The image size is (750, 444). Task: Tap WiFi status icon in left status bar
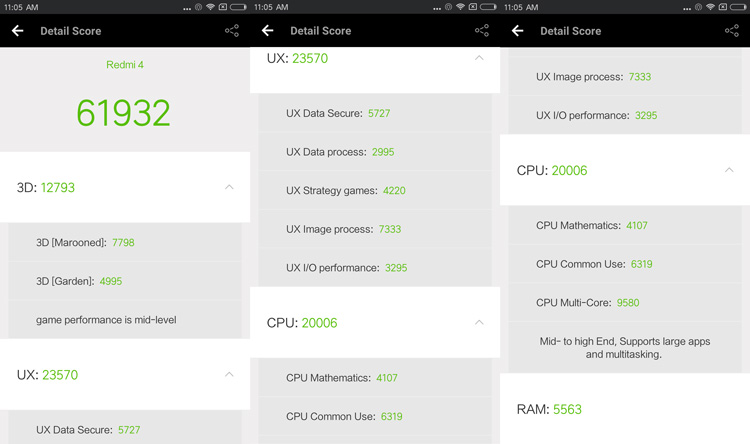tap(210, 7)
